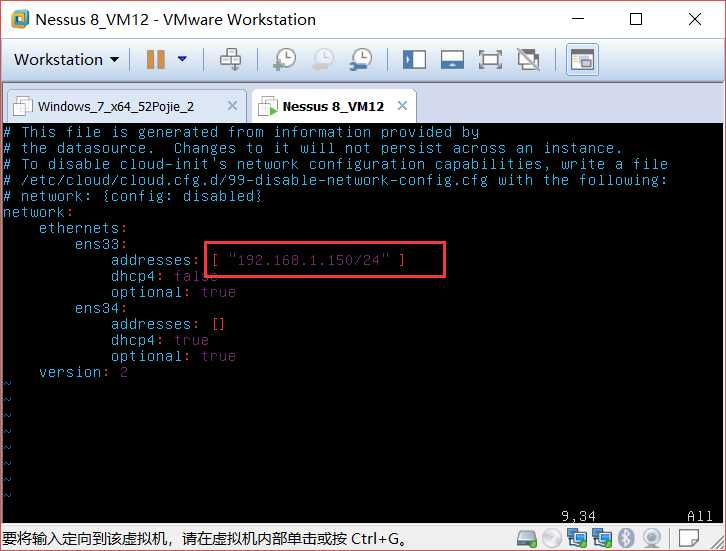Click the '# network: {config: disabled}' comment
The height and width of the screenshot is (551, 726).
[x=132, y=196]
